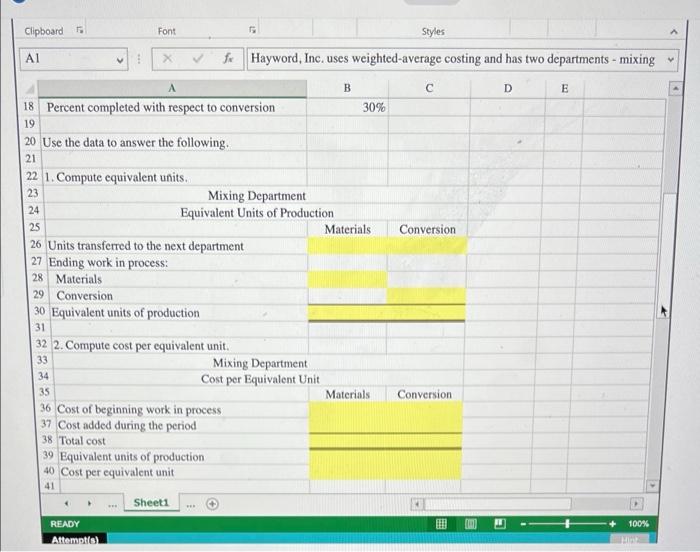Viewport: 700px width, 552px height.
Task: Switch to Page Layout view icon
Action: click(x=471, y=523)
